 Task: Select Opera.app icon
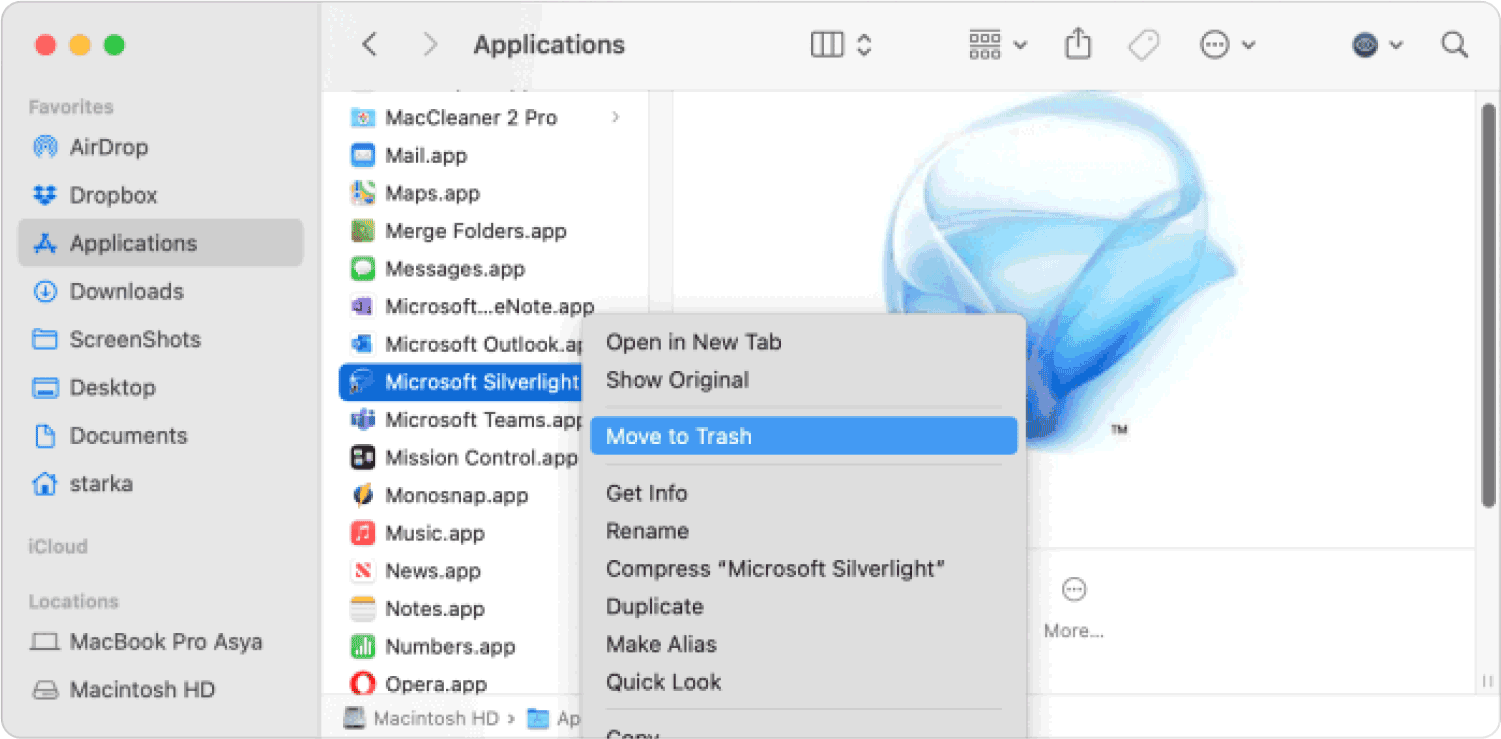(x=362, y=684)
